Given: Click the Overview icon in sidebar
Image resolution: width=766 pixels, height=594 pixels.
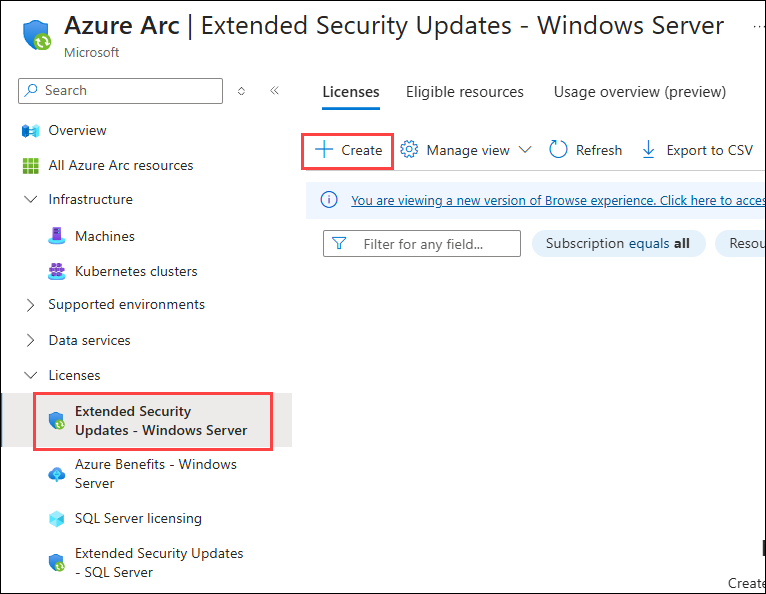Looking at the screenshot, I should (30, 131).
